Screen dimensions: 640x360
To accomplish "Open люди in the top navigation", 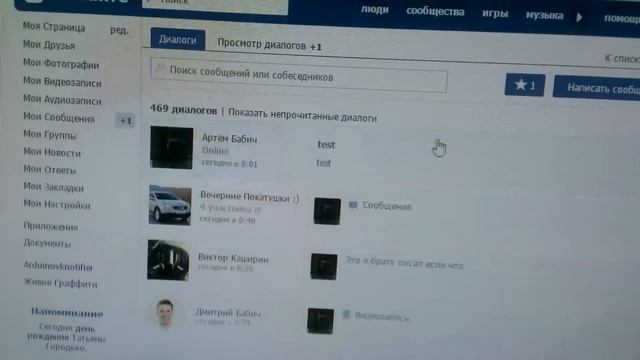I will (x=375, y=9).
